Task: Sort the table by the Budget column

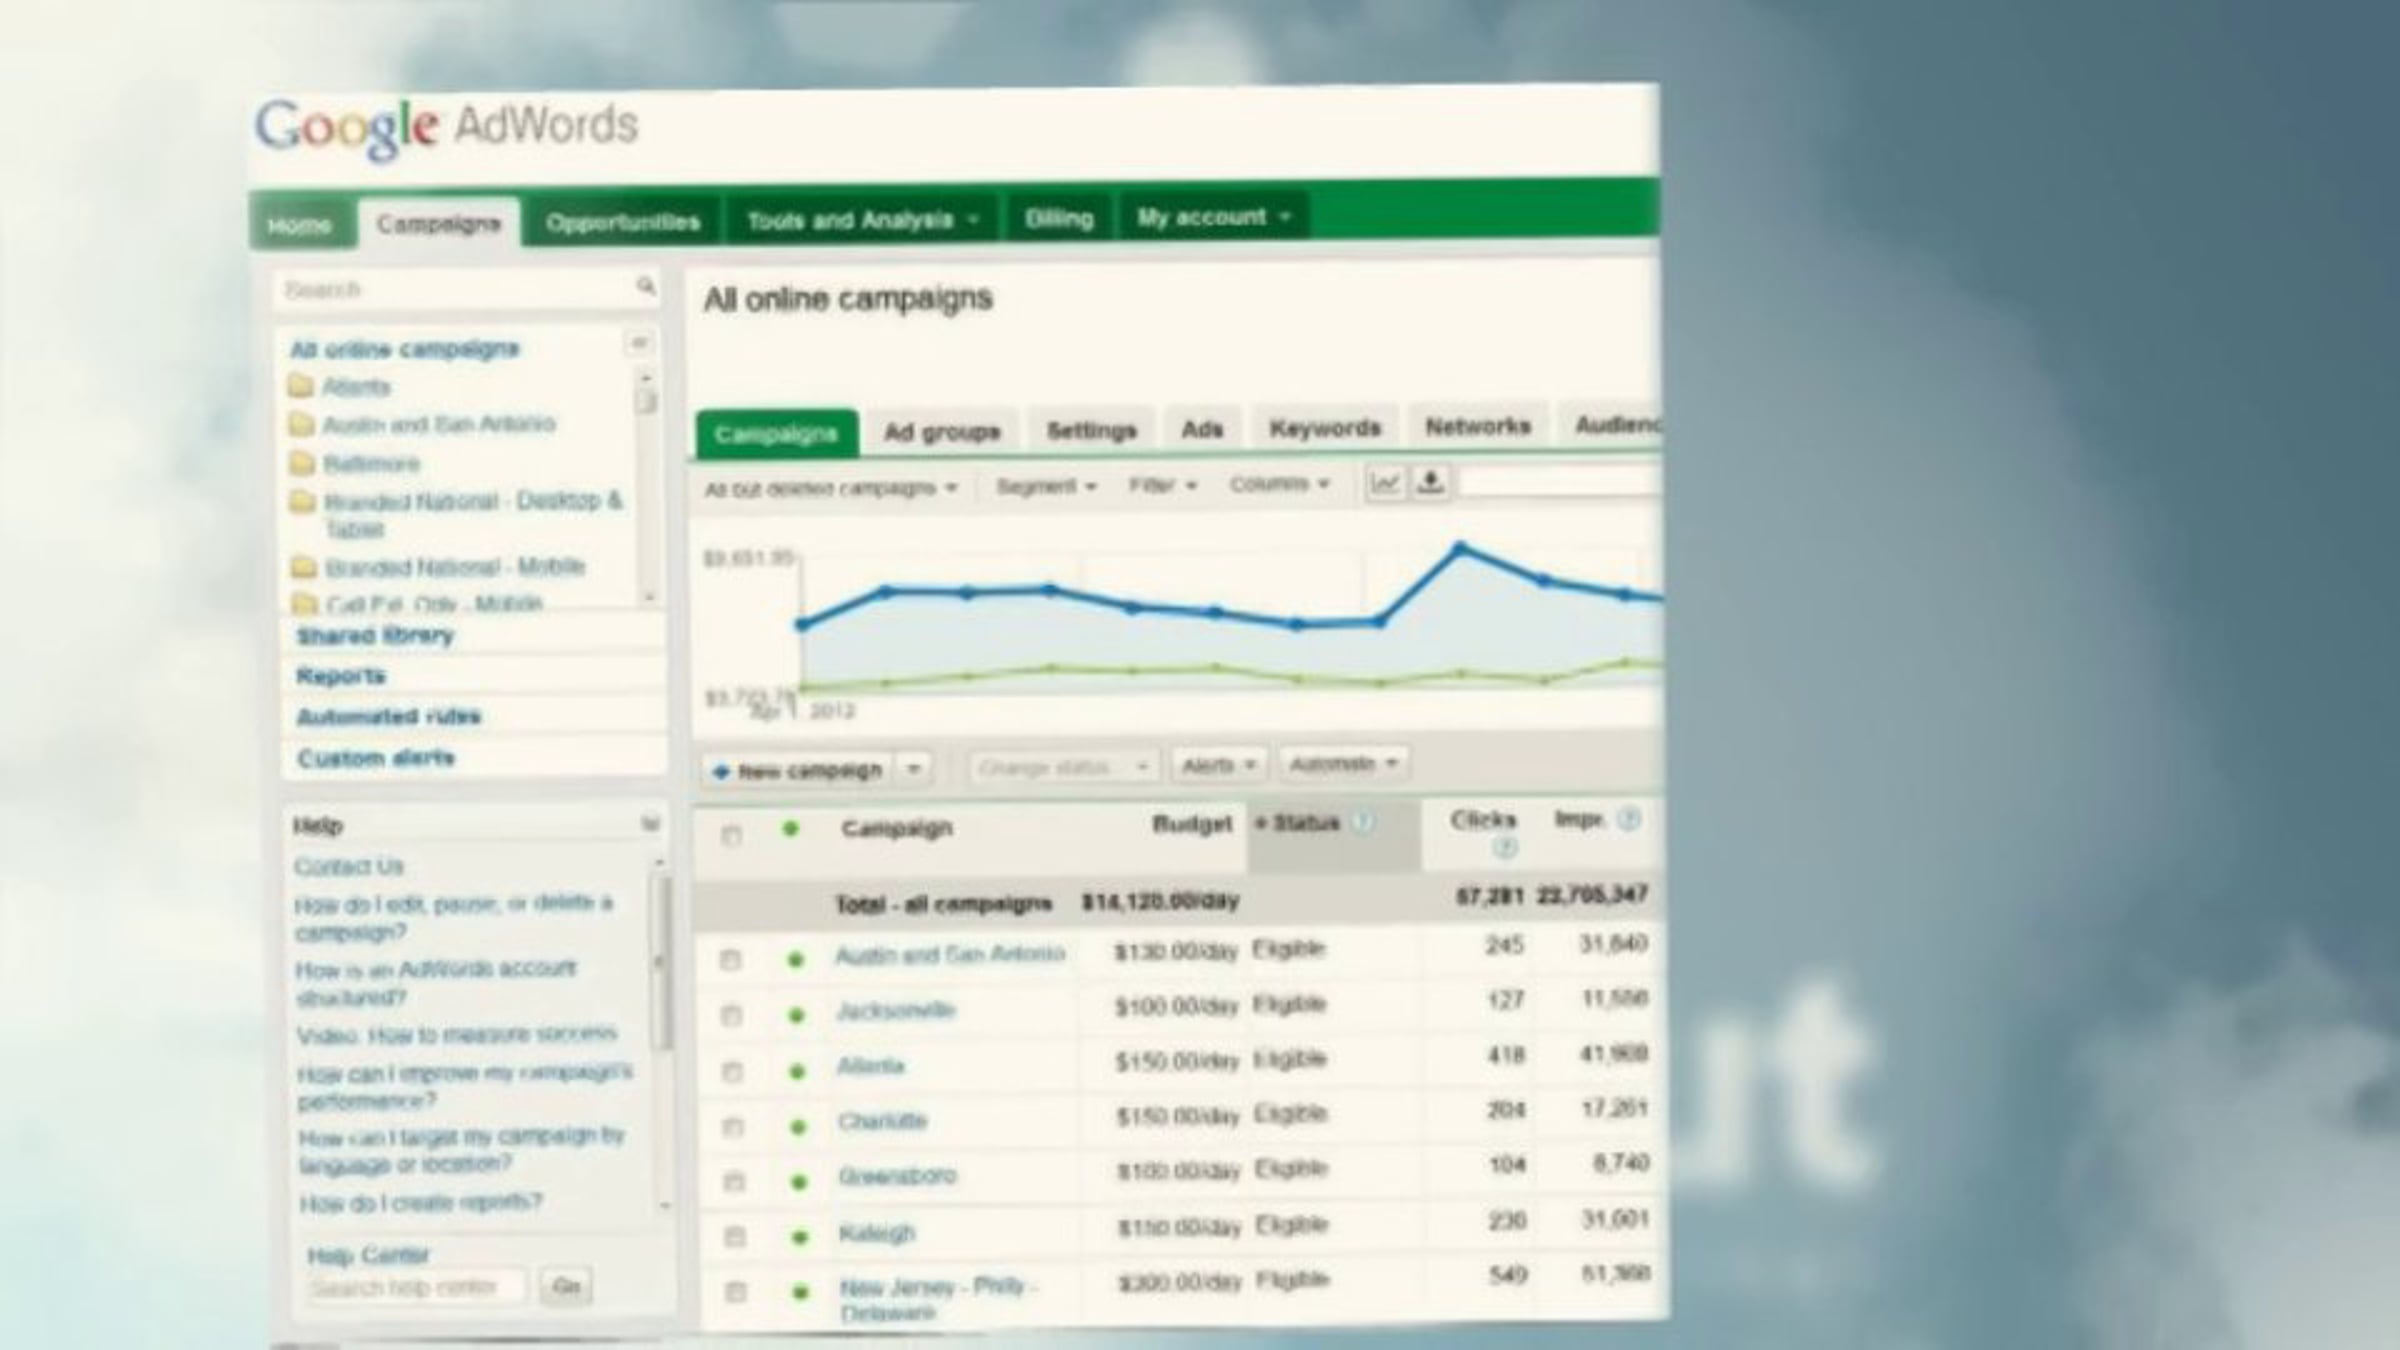Action: (x=1192, y=824)
